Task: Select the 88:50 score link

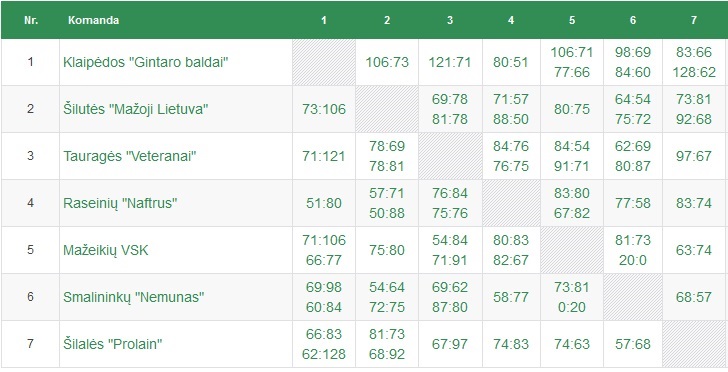Action: pyautogui.click(x=511, y=119)
